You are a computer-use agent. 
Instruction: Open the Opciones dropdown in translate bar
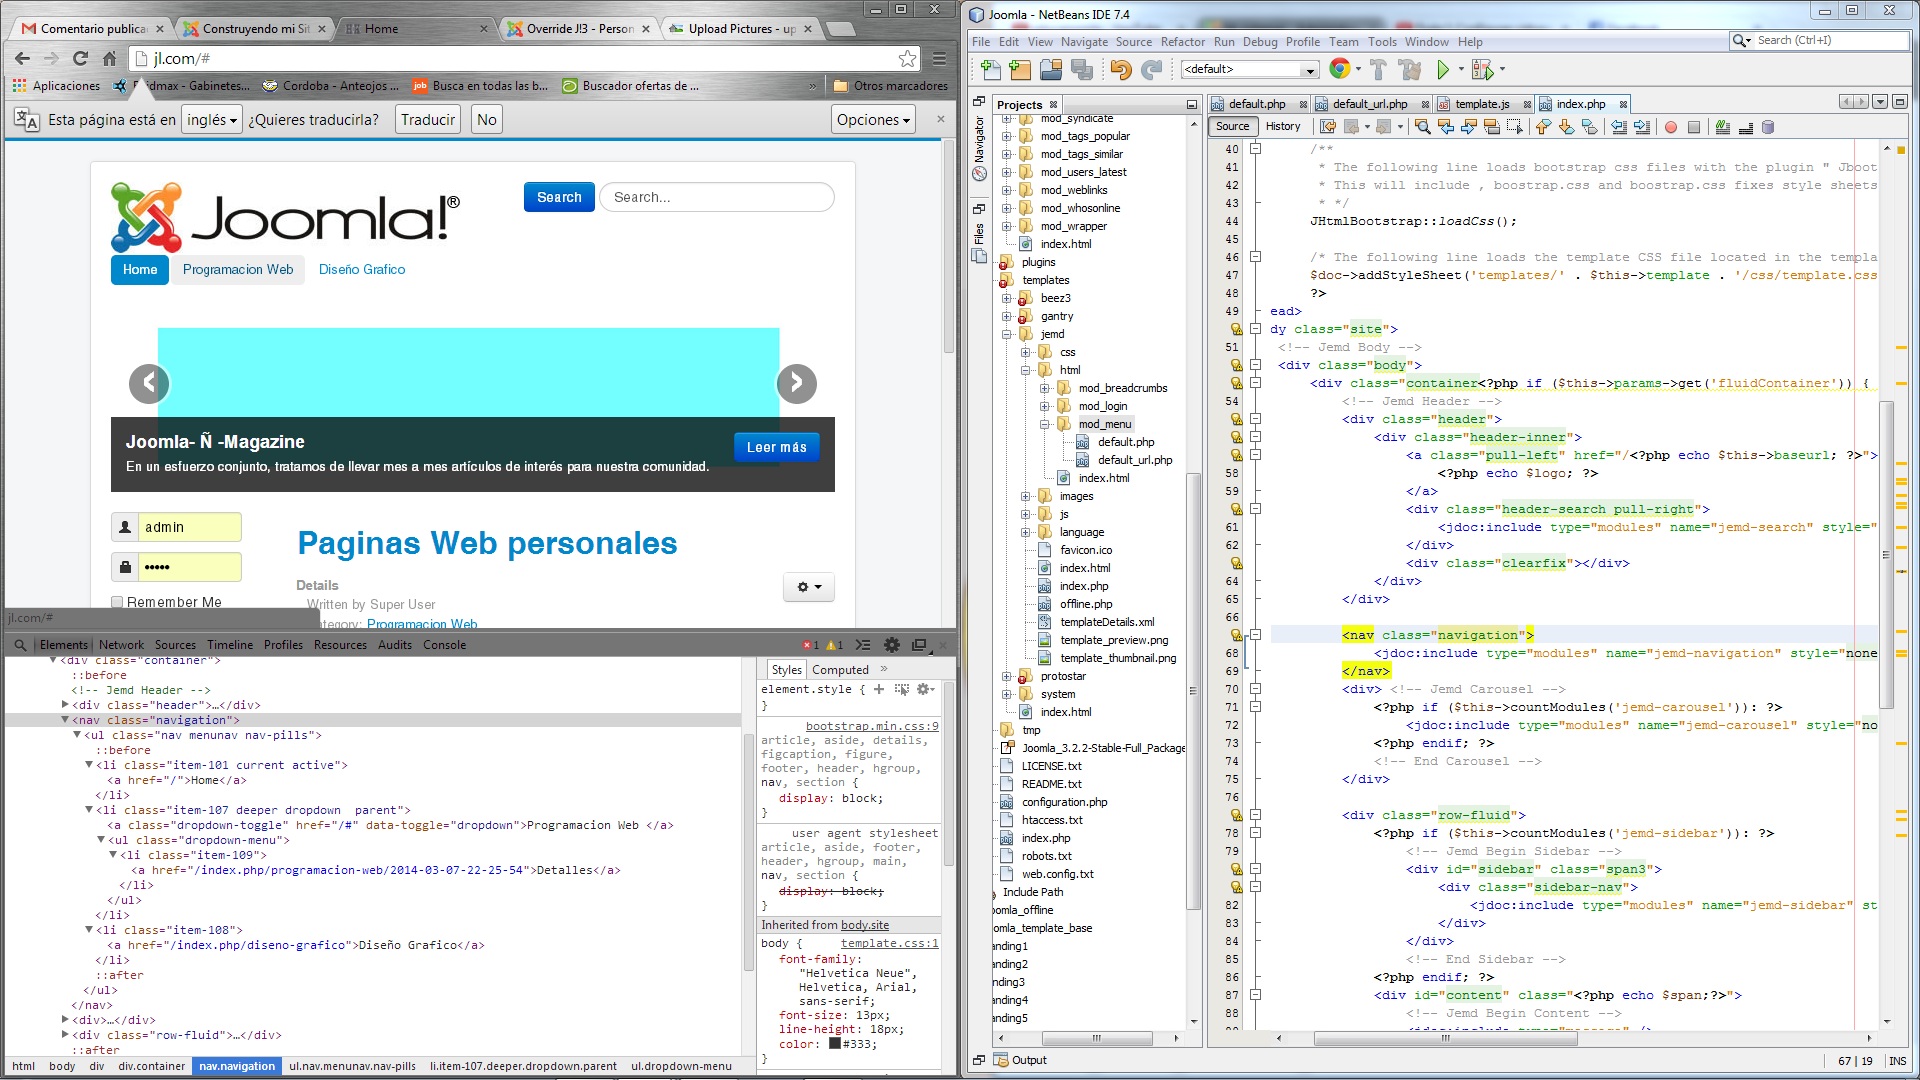click(873, 120)
